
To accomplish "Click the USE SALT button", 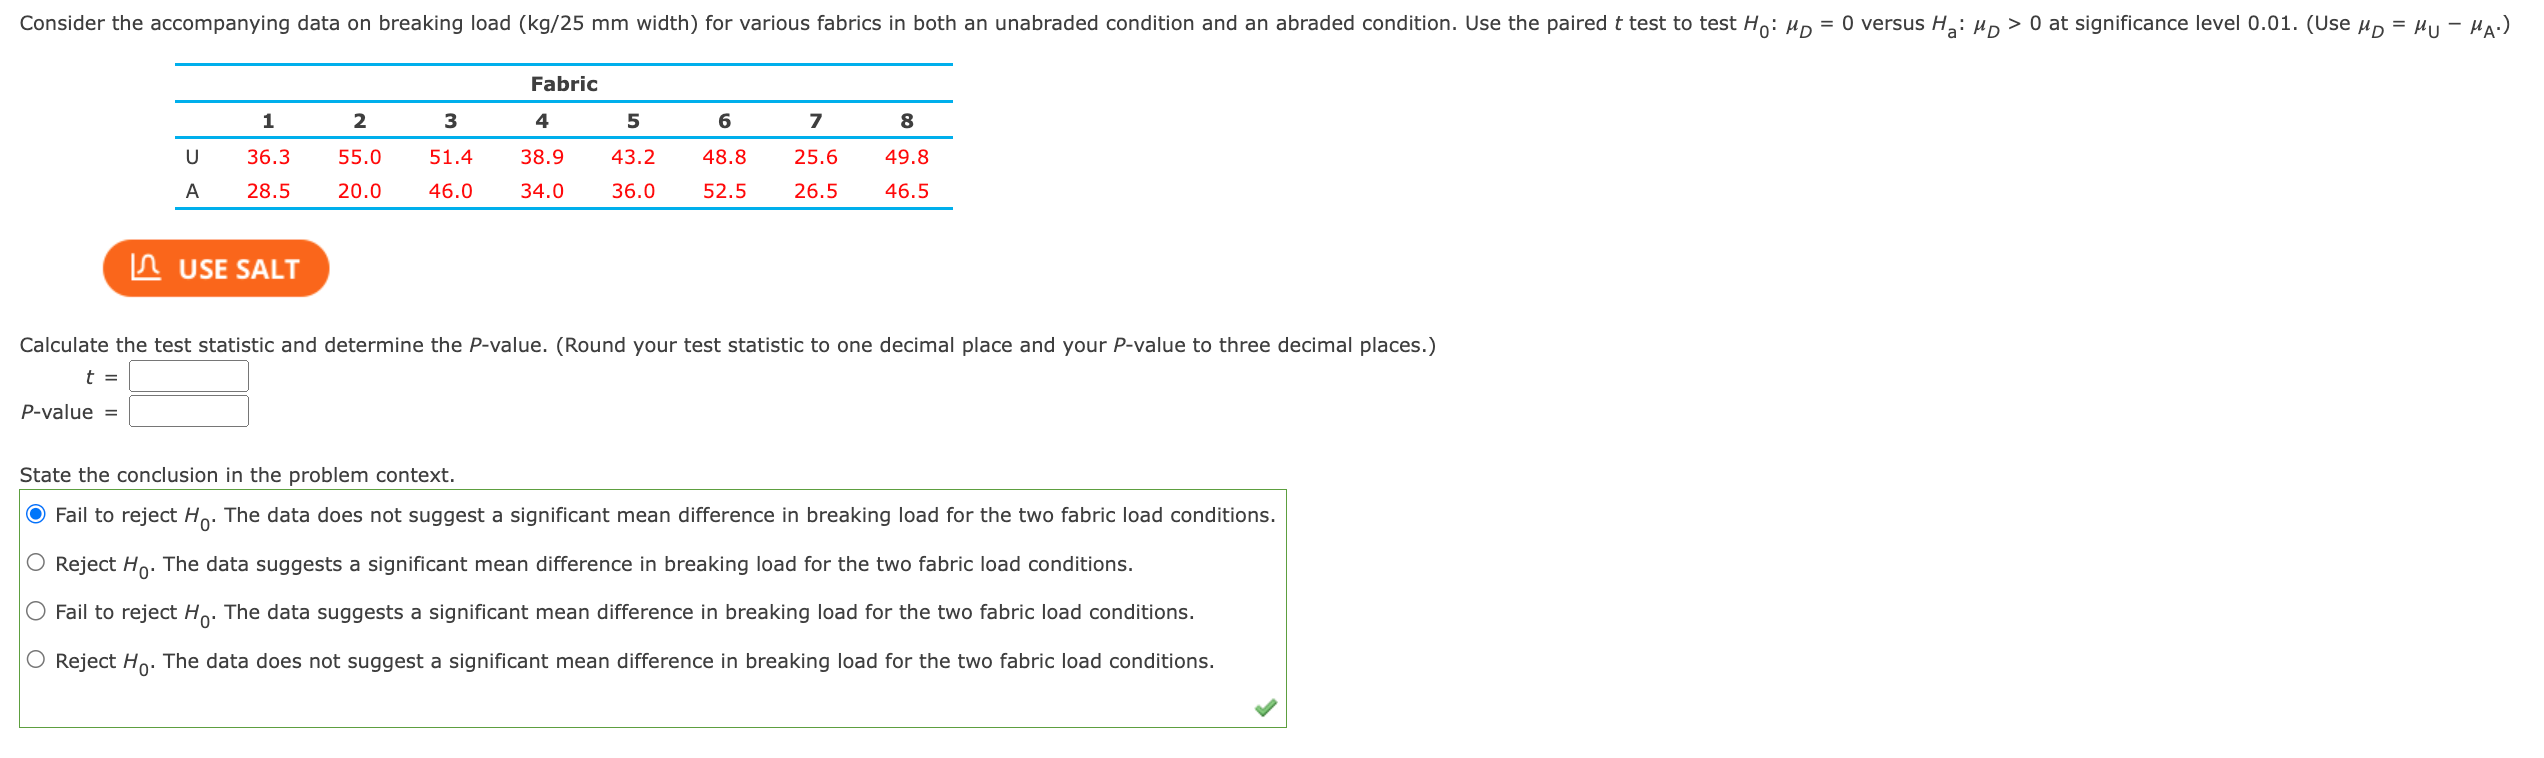I will coord(214,268).
